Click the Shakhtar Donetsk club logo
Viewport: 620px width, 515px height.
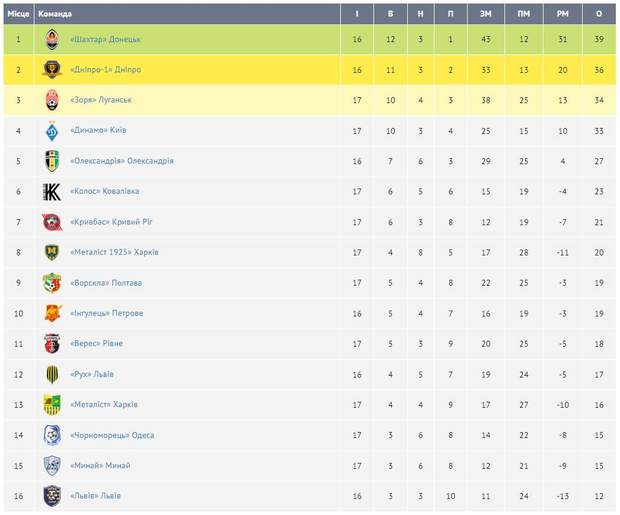[52, 39]
